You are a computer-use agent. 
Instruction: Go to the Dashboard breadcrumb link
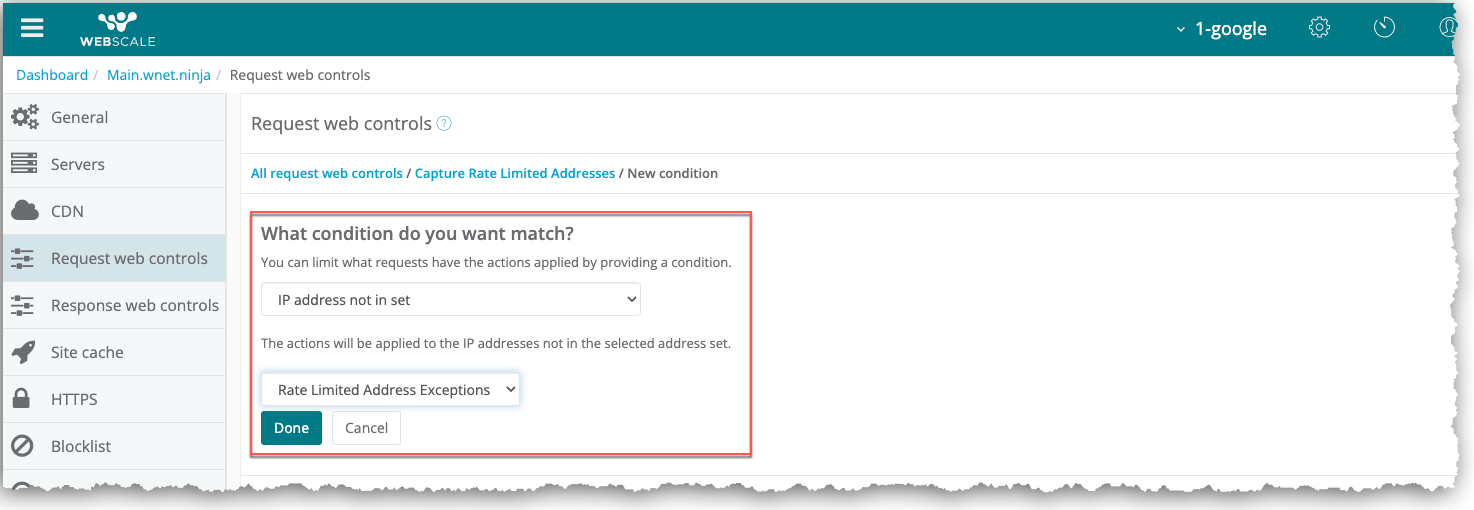52,75
